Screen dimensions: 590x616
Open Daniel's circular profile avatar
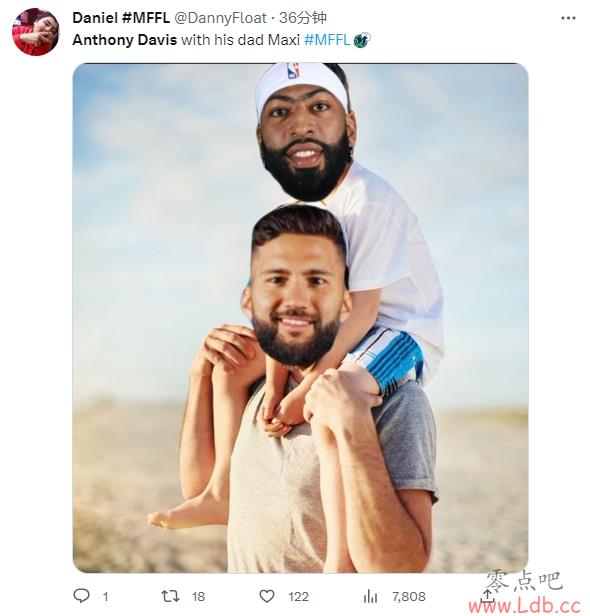pos(36,31)
